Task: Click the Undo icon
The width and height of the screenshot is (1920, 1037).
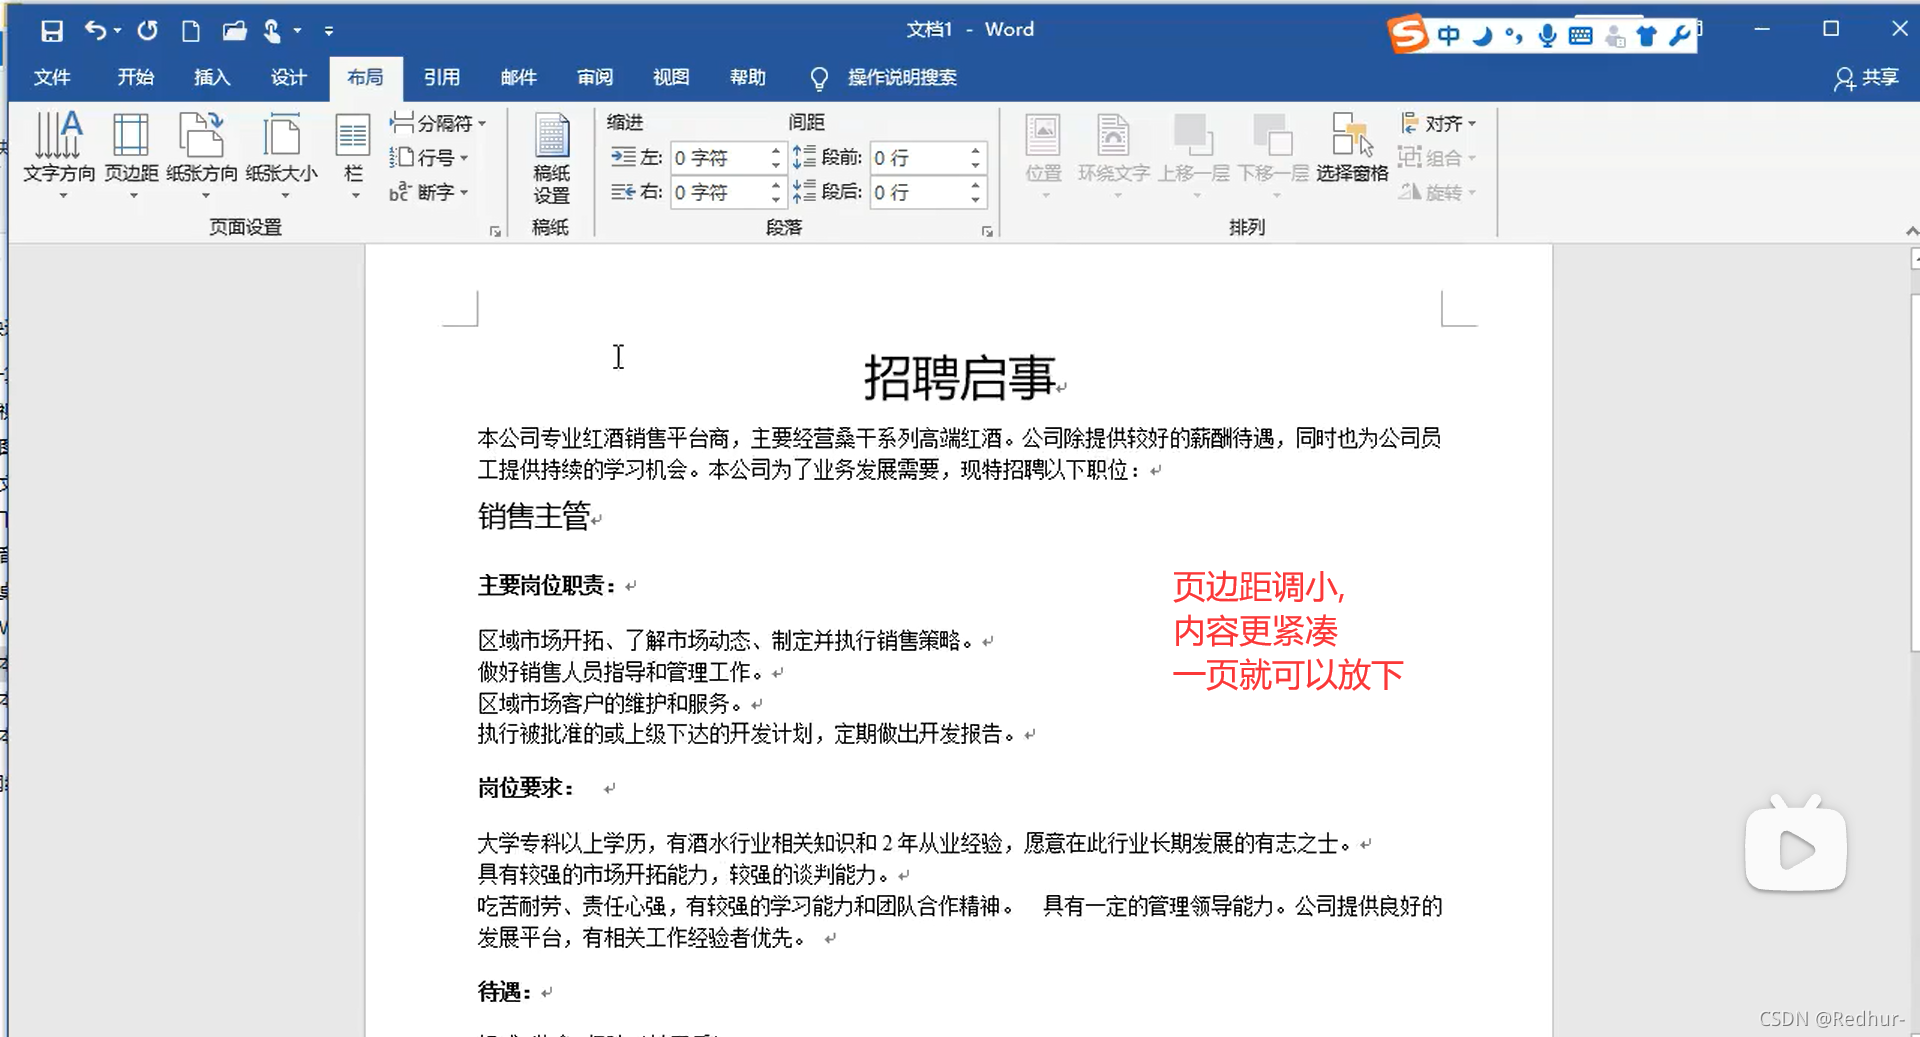Action: (x=93, y=31)
